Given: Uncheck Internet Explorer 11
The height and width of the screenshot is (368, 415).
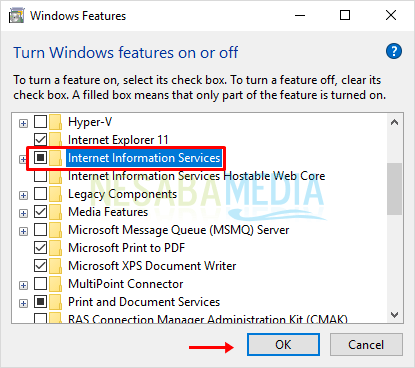Looking at the screenshot, I should [41, 139].
